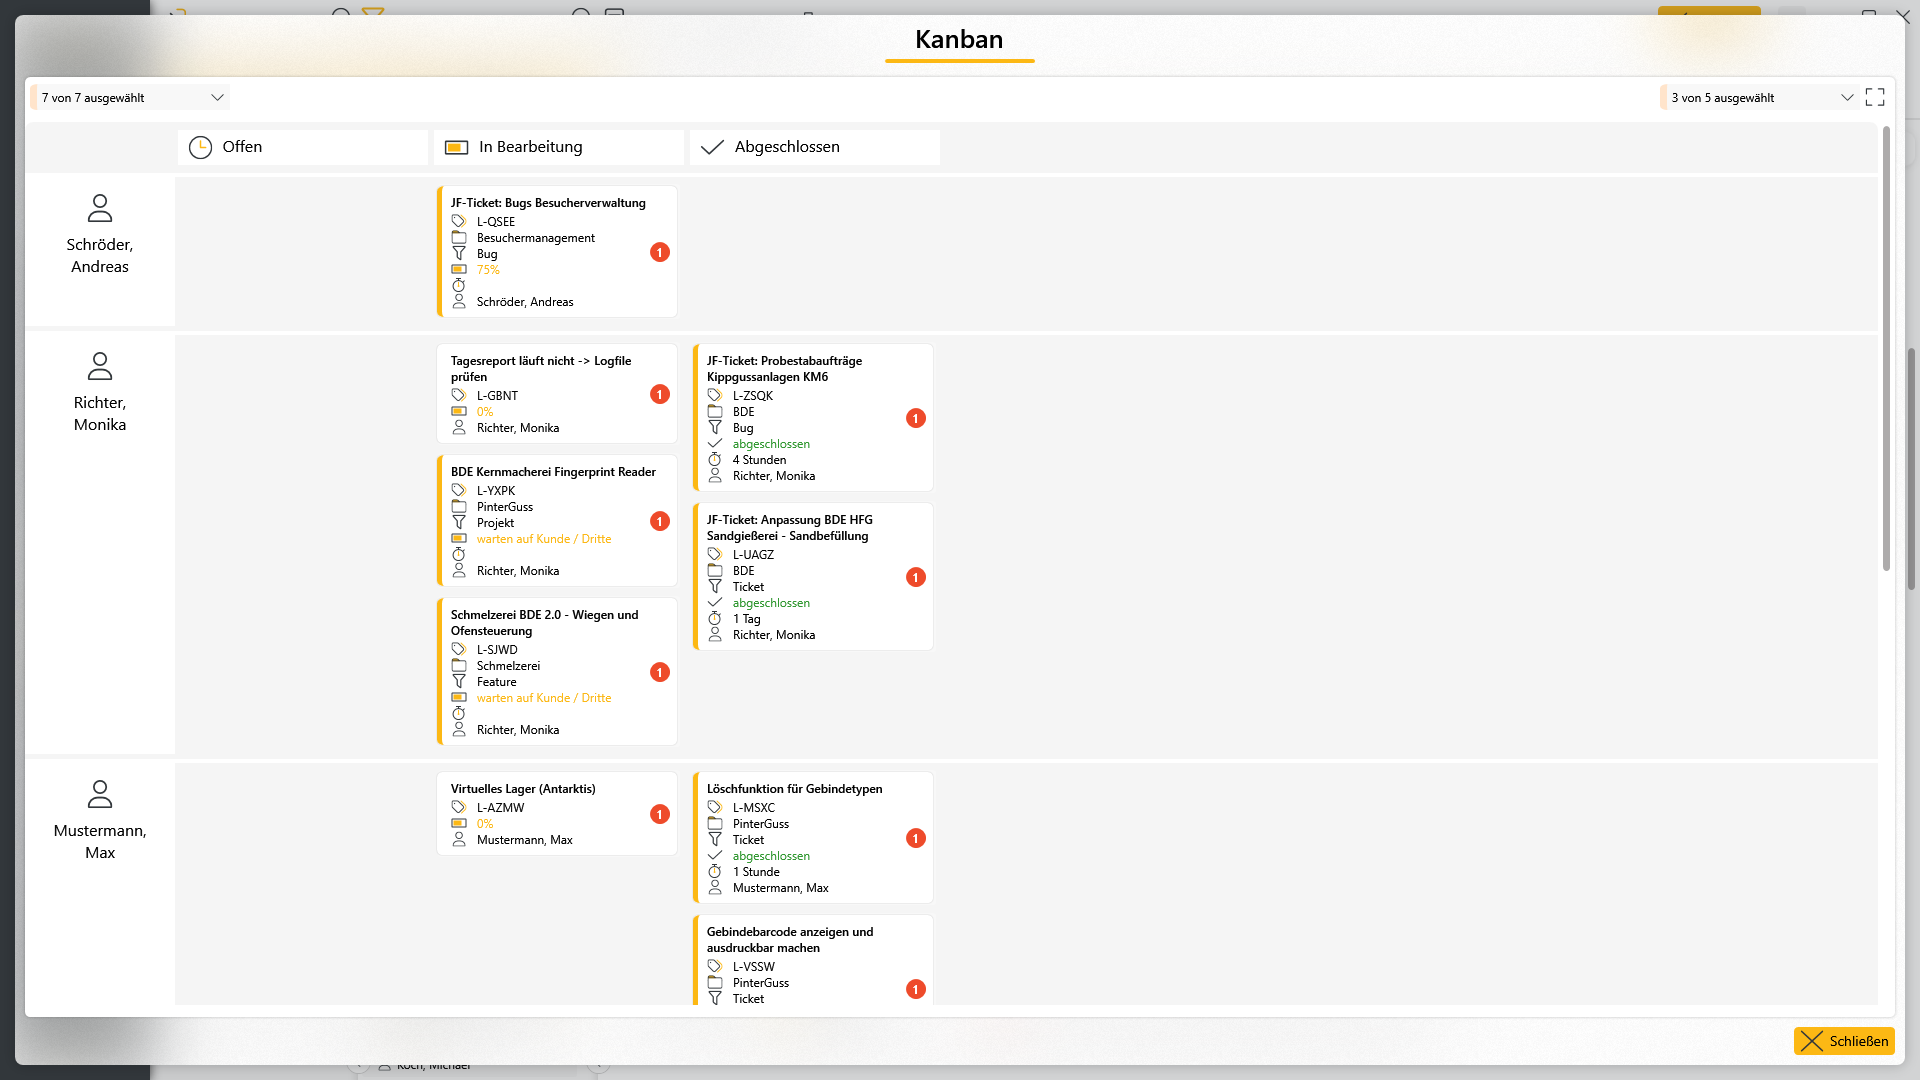Click red badge on Anpassung BDE HFG card
The image size is (1920, 1080).
click(916, 577)
